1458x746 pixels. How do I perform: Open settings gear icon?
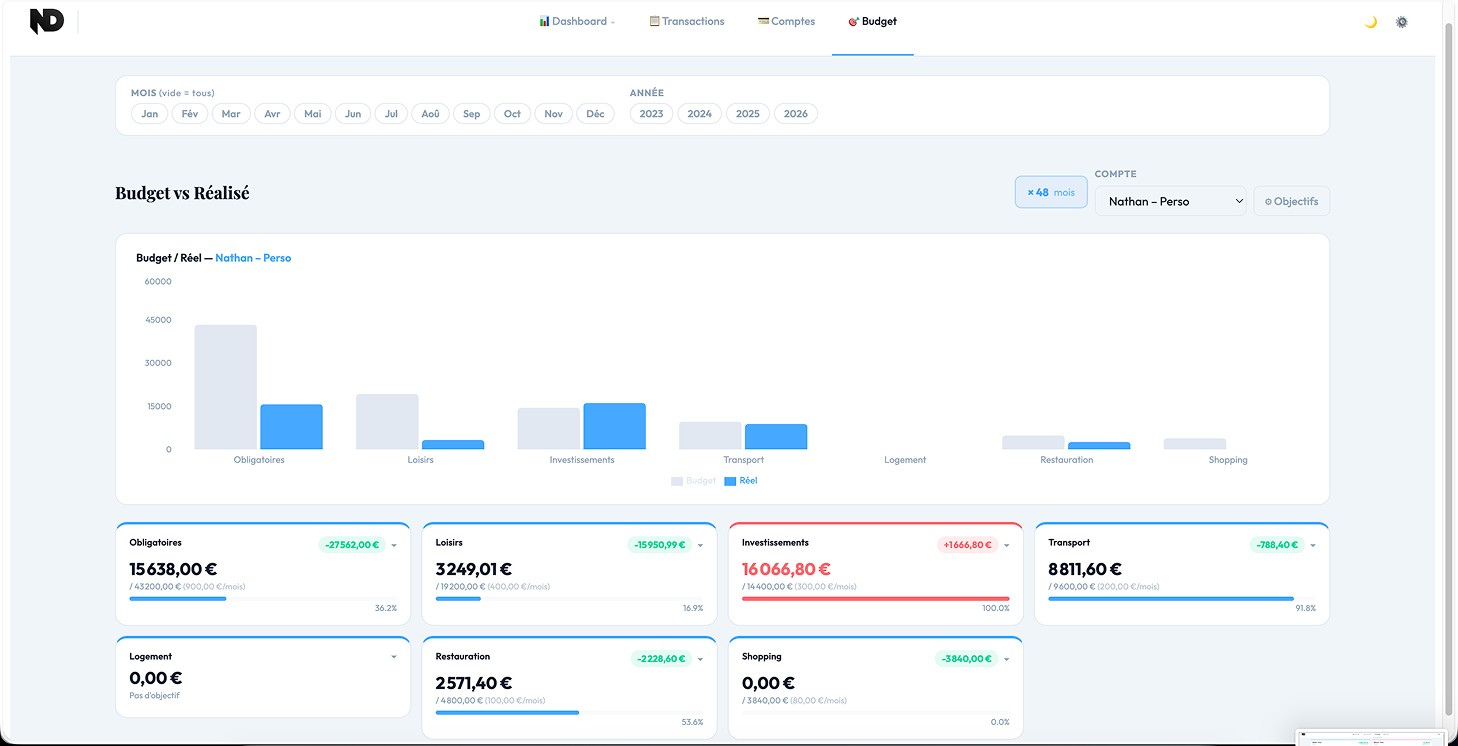pyautogui.click(x=1402, y=22)
